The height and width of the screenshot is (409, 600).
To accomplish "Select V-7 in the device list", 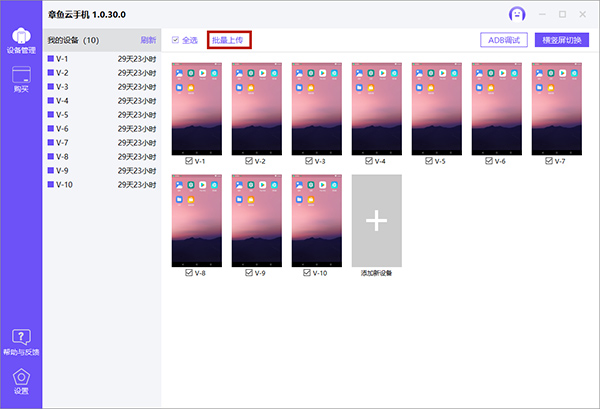I will (63, 143).
